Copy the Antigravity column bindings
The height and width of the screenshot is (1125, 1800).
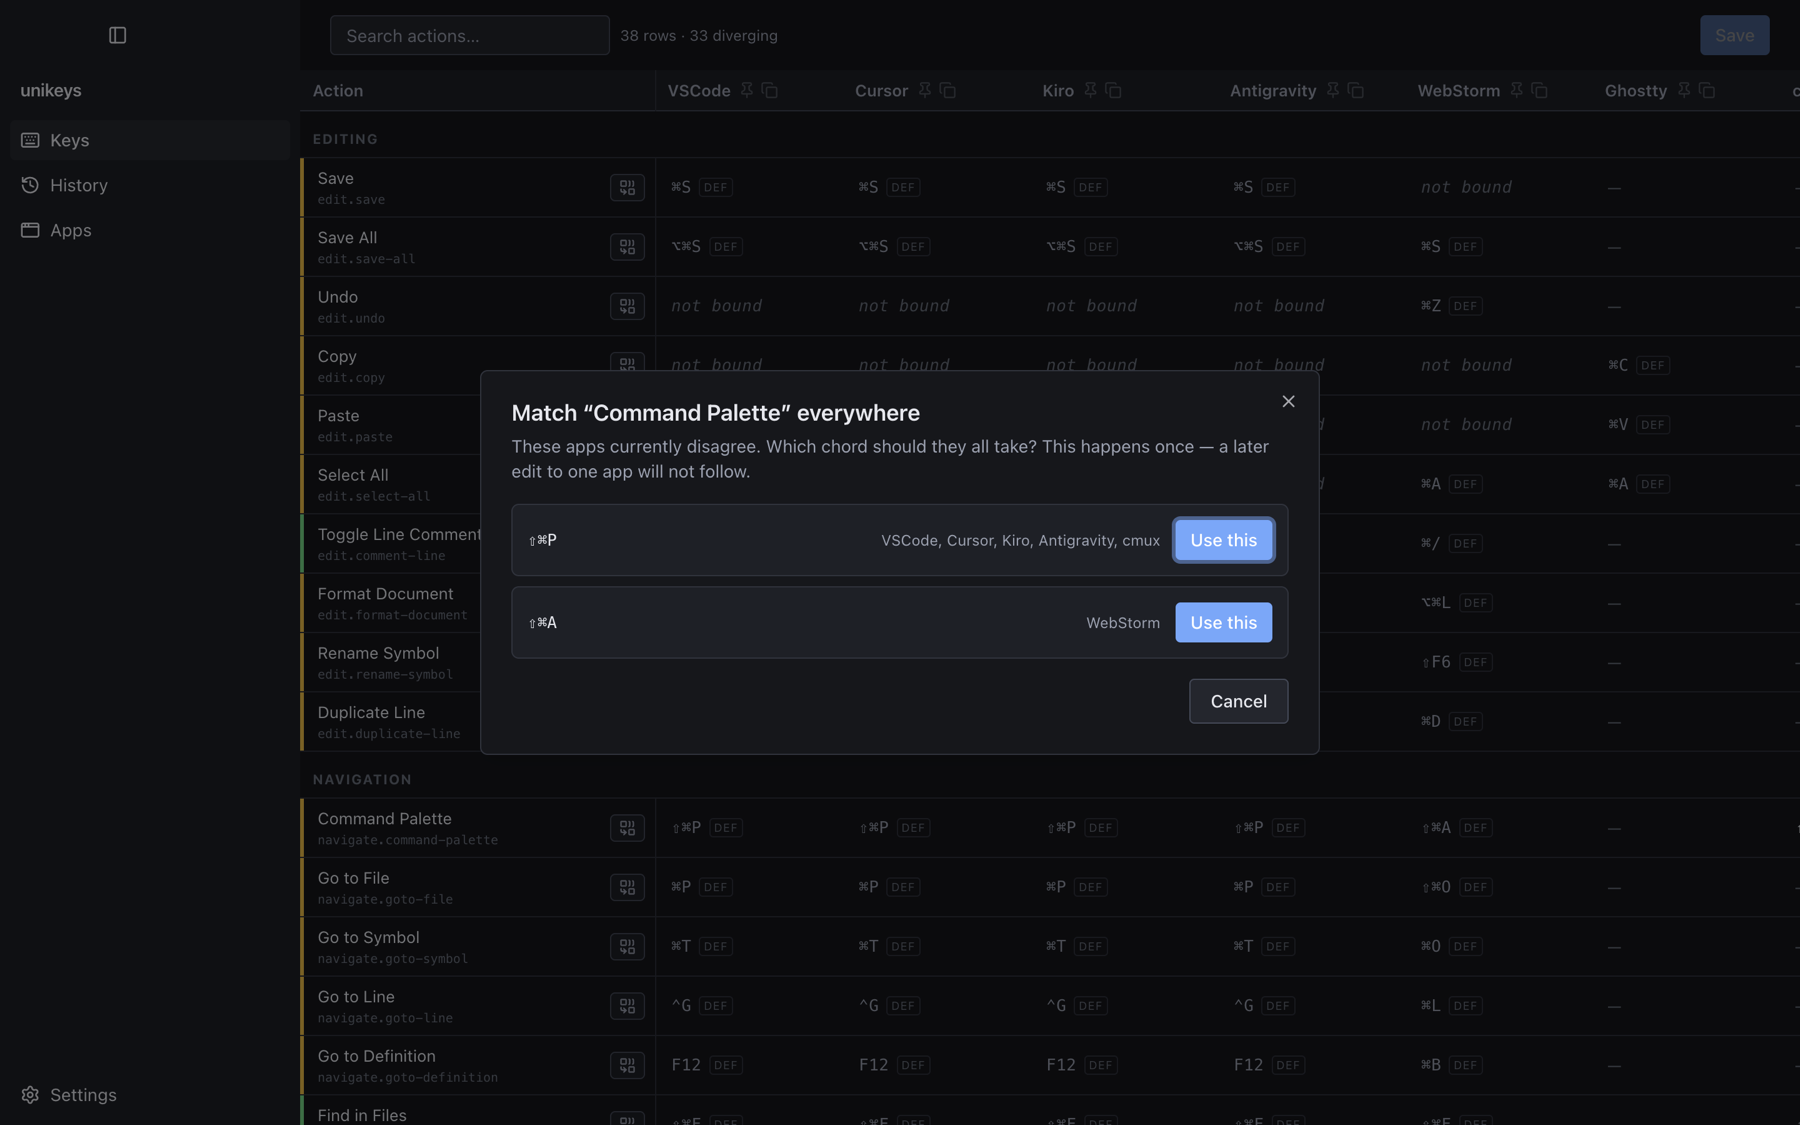click(1356, 90)
